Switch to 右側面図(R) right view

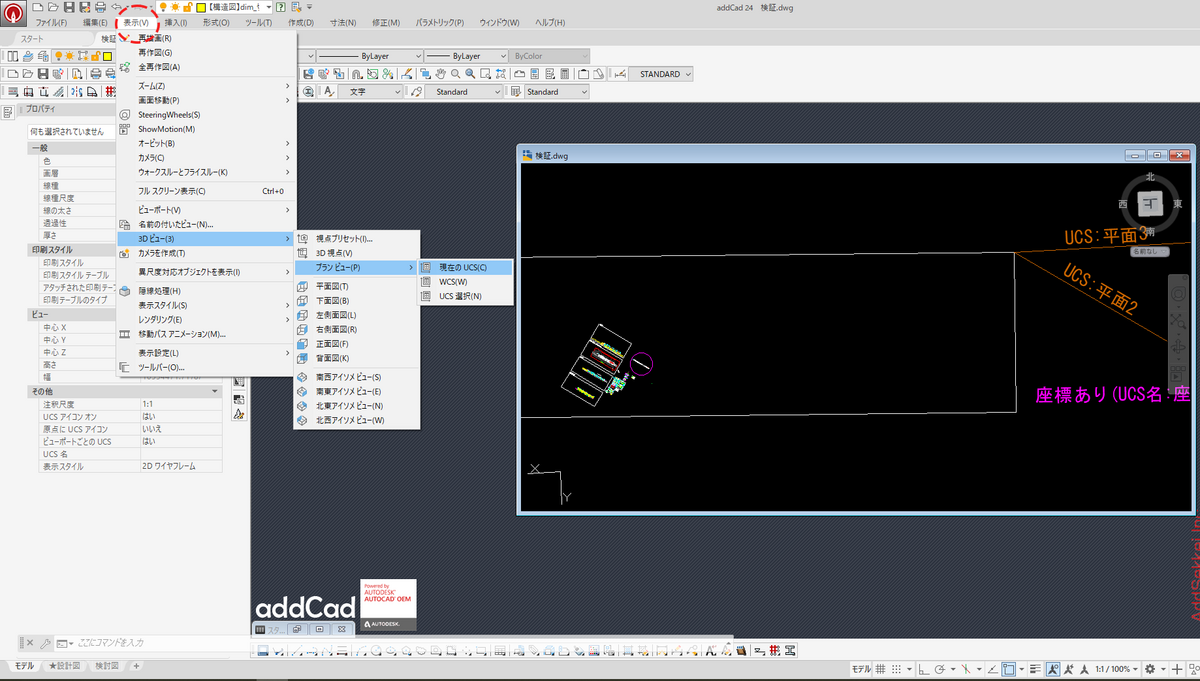pos(356,329)
